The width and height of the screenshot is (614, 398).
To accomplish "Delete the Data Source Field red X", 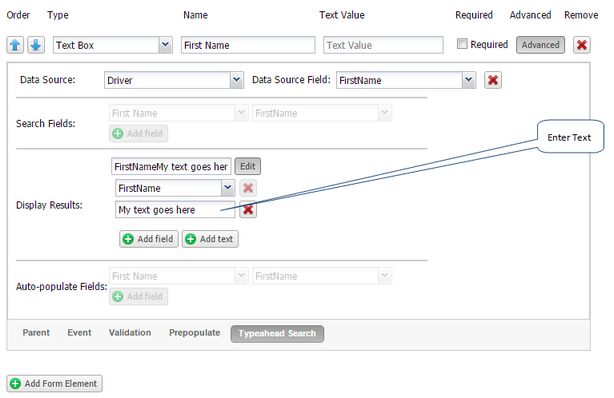I will 493,80.
